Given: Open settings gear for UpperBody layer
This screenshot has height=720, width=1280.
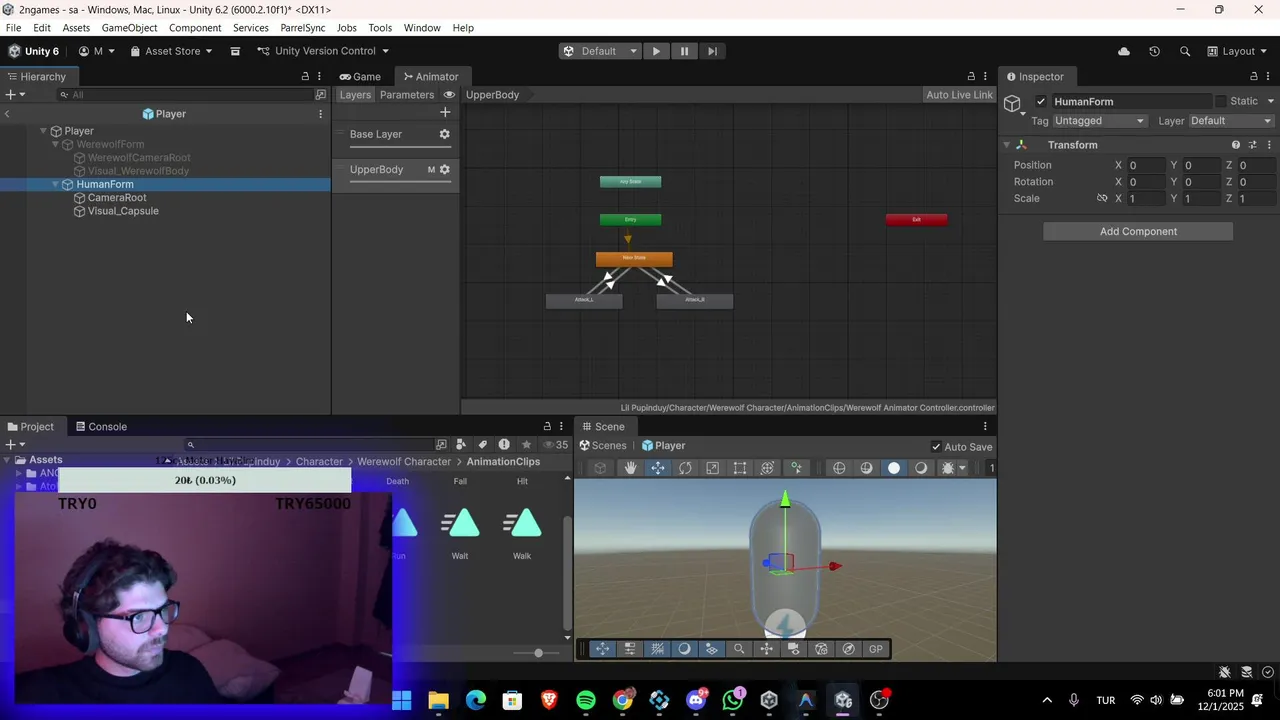Looking at the screenshot, I should point(445,169).
